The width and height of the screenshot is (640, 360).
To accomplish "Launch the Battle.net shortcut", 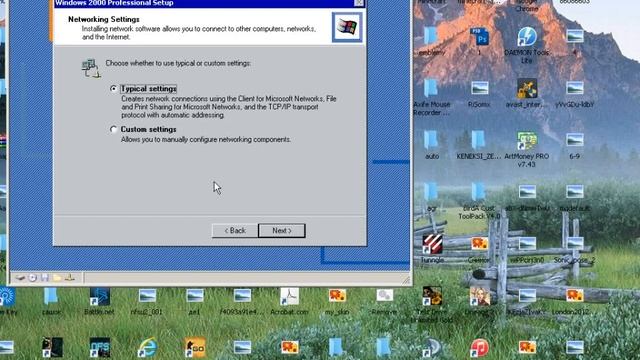I will (x=100, y=296).
